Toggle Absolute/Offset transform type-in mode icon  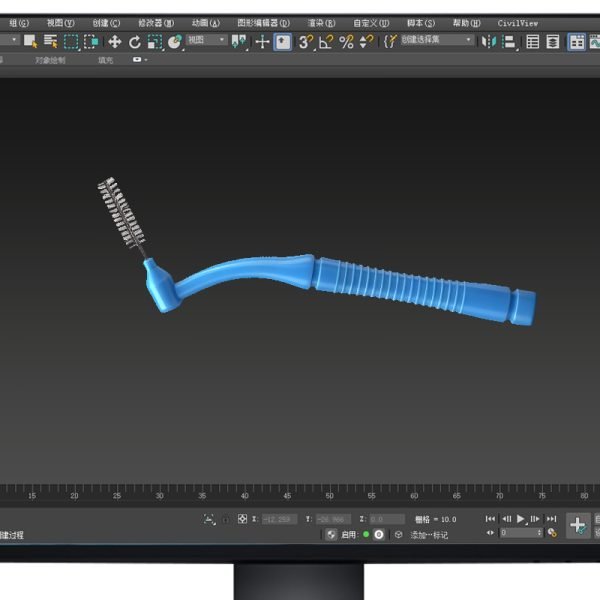[x=242, y=519]
